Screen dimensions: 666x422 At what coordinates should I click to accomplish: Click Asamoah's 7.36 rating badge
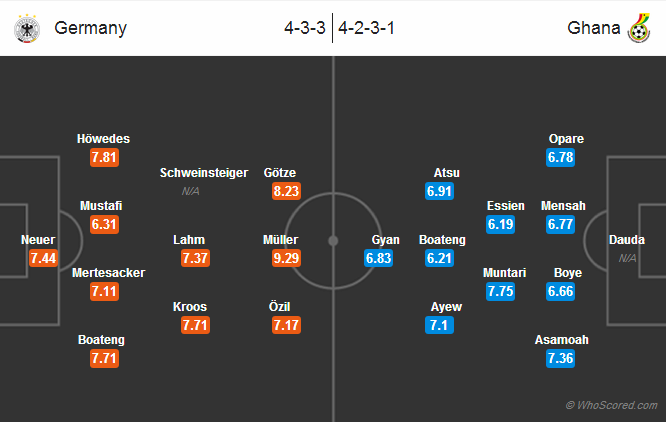pos(561,358)
